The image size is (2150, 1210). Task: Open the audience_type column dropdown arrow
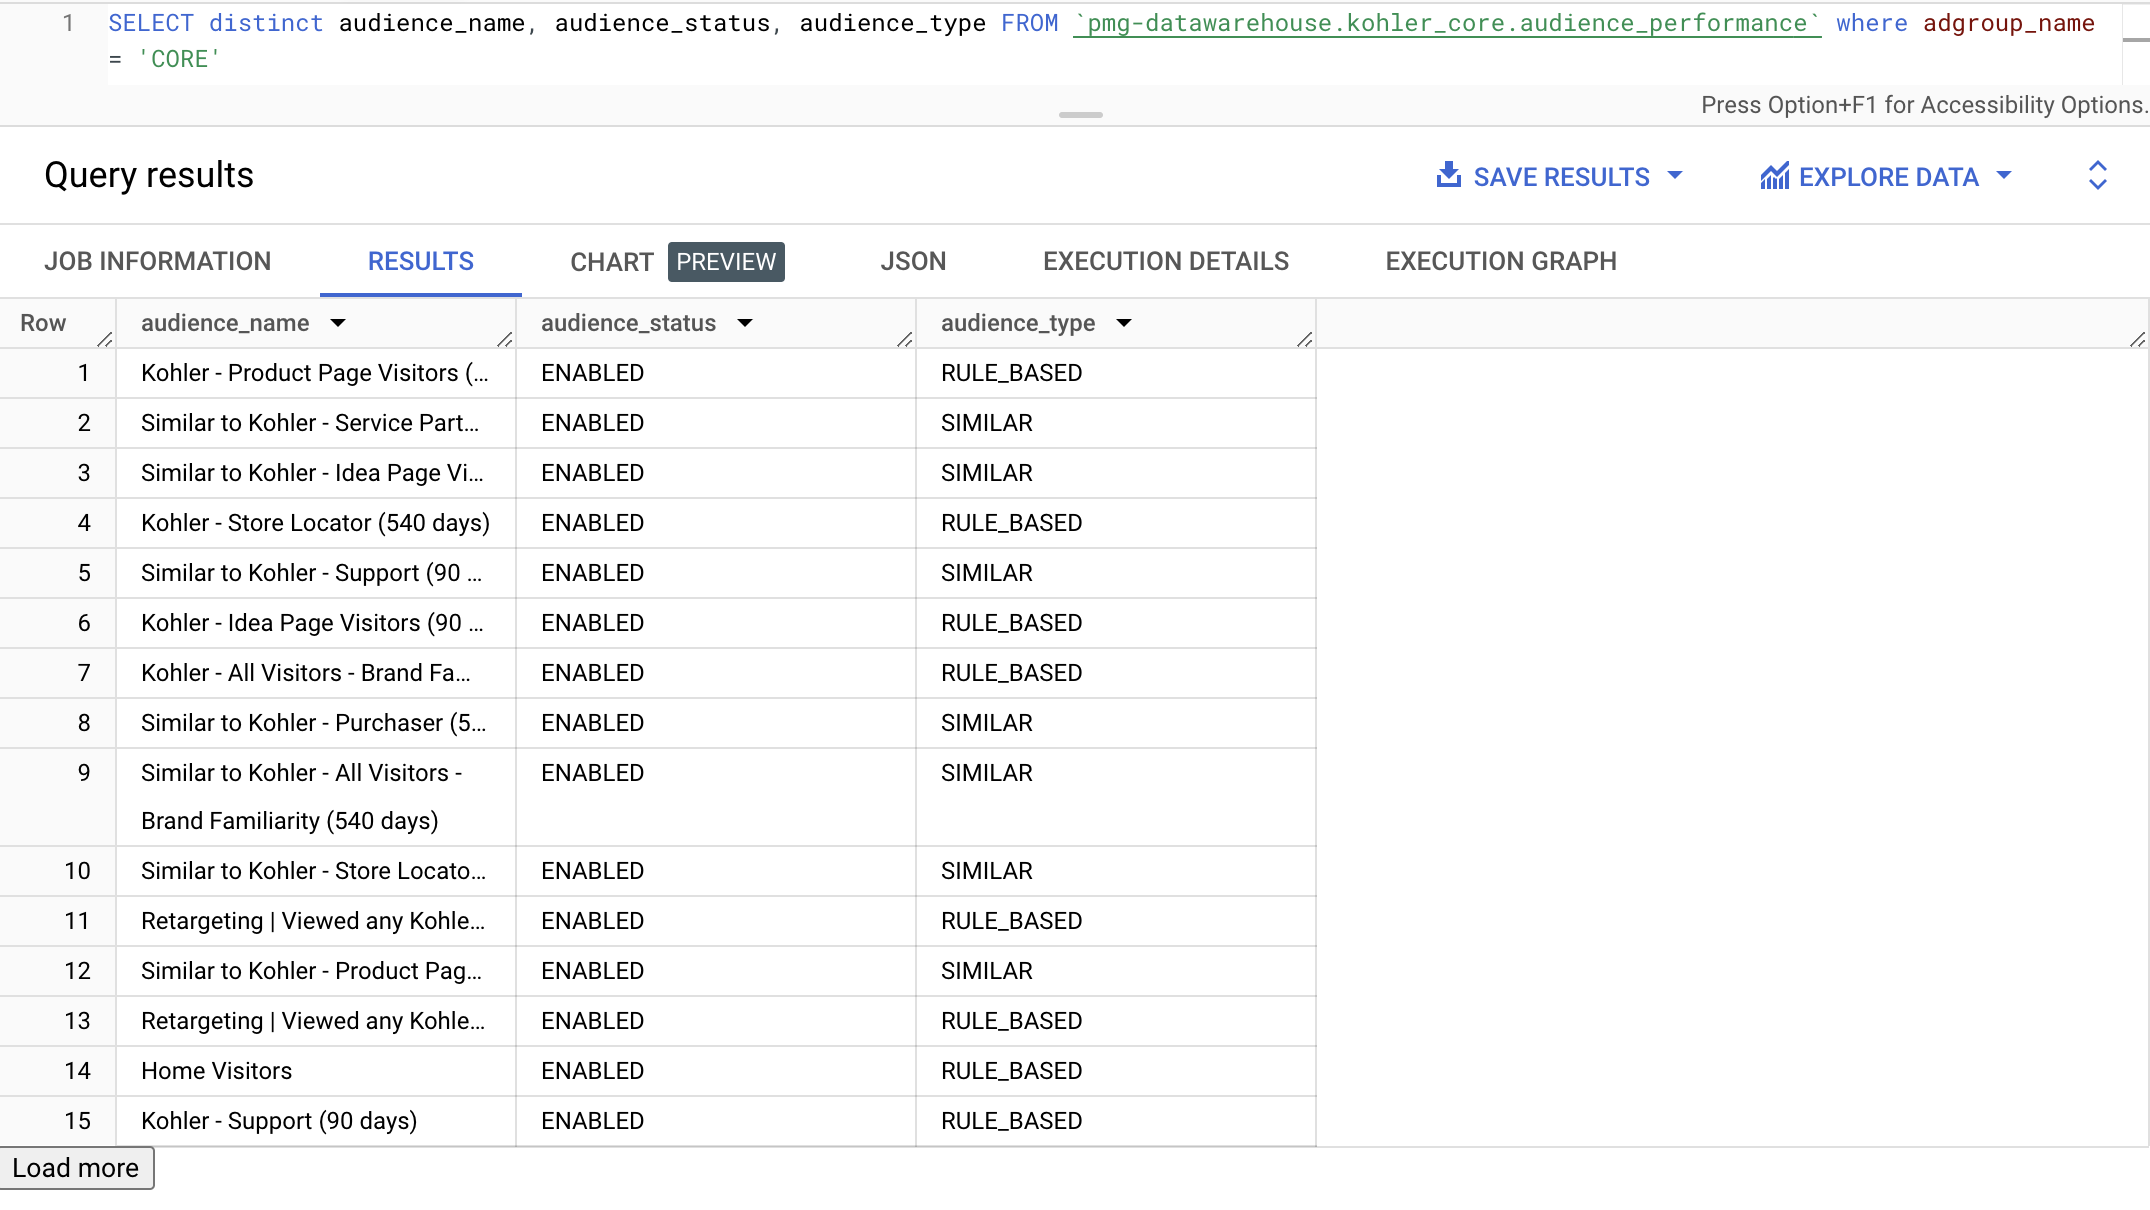pyautogui.click(x=1124, y=323)
